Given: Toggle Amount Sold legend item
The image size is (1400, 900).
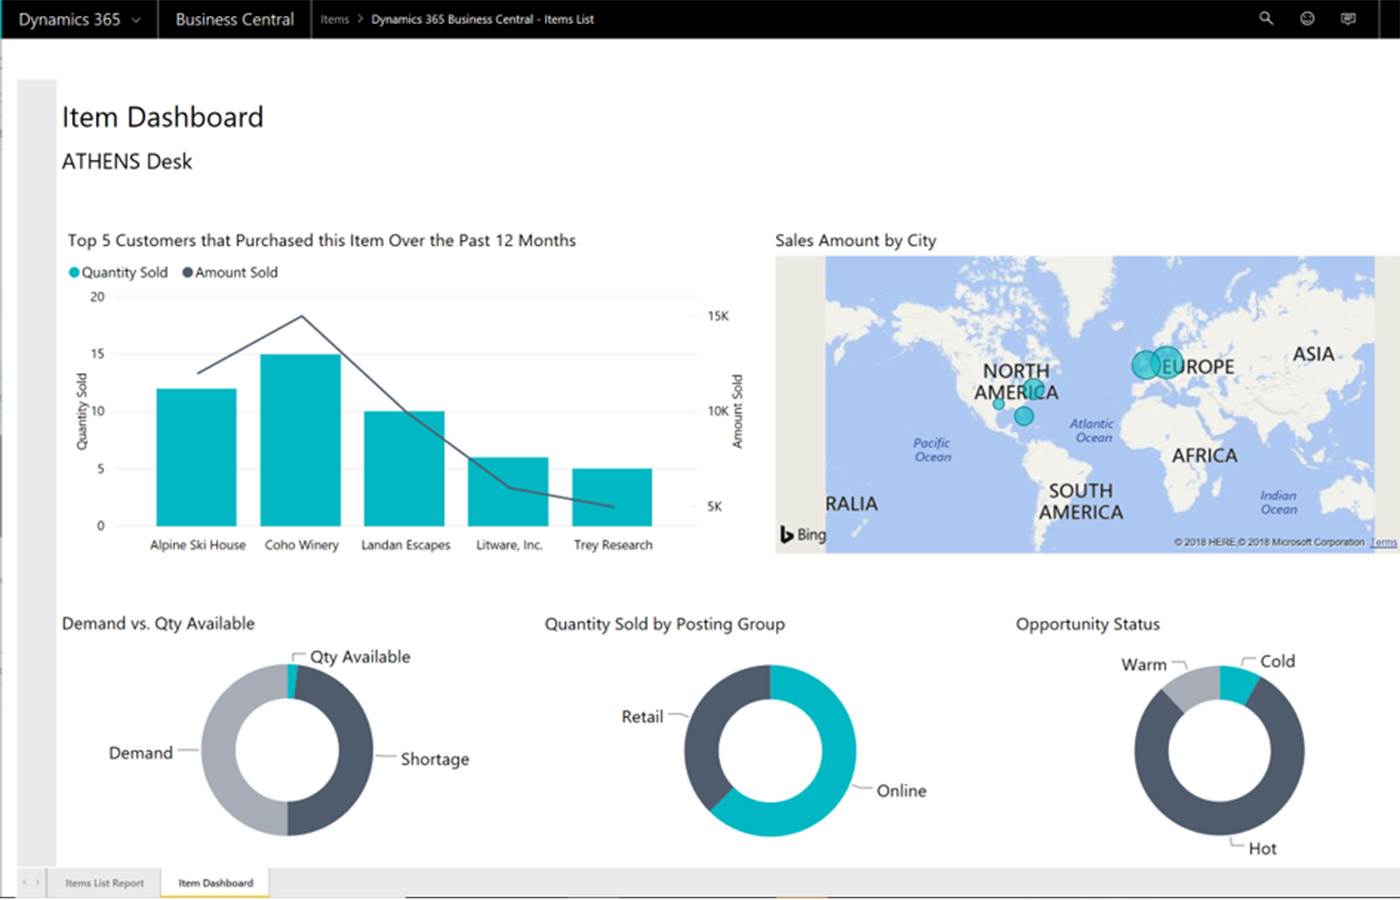Looking at the screenshot, I should tap(230, 272).
